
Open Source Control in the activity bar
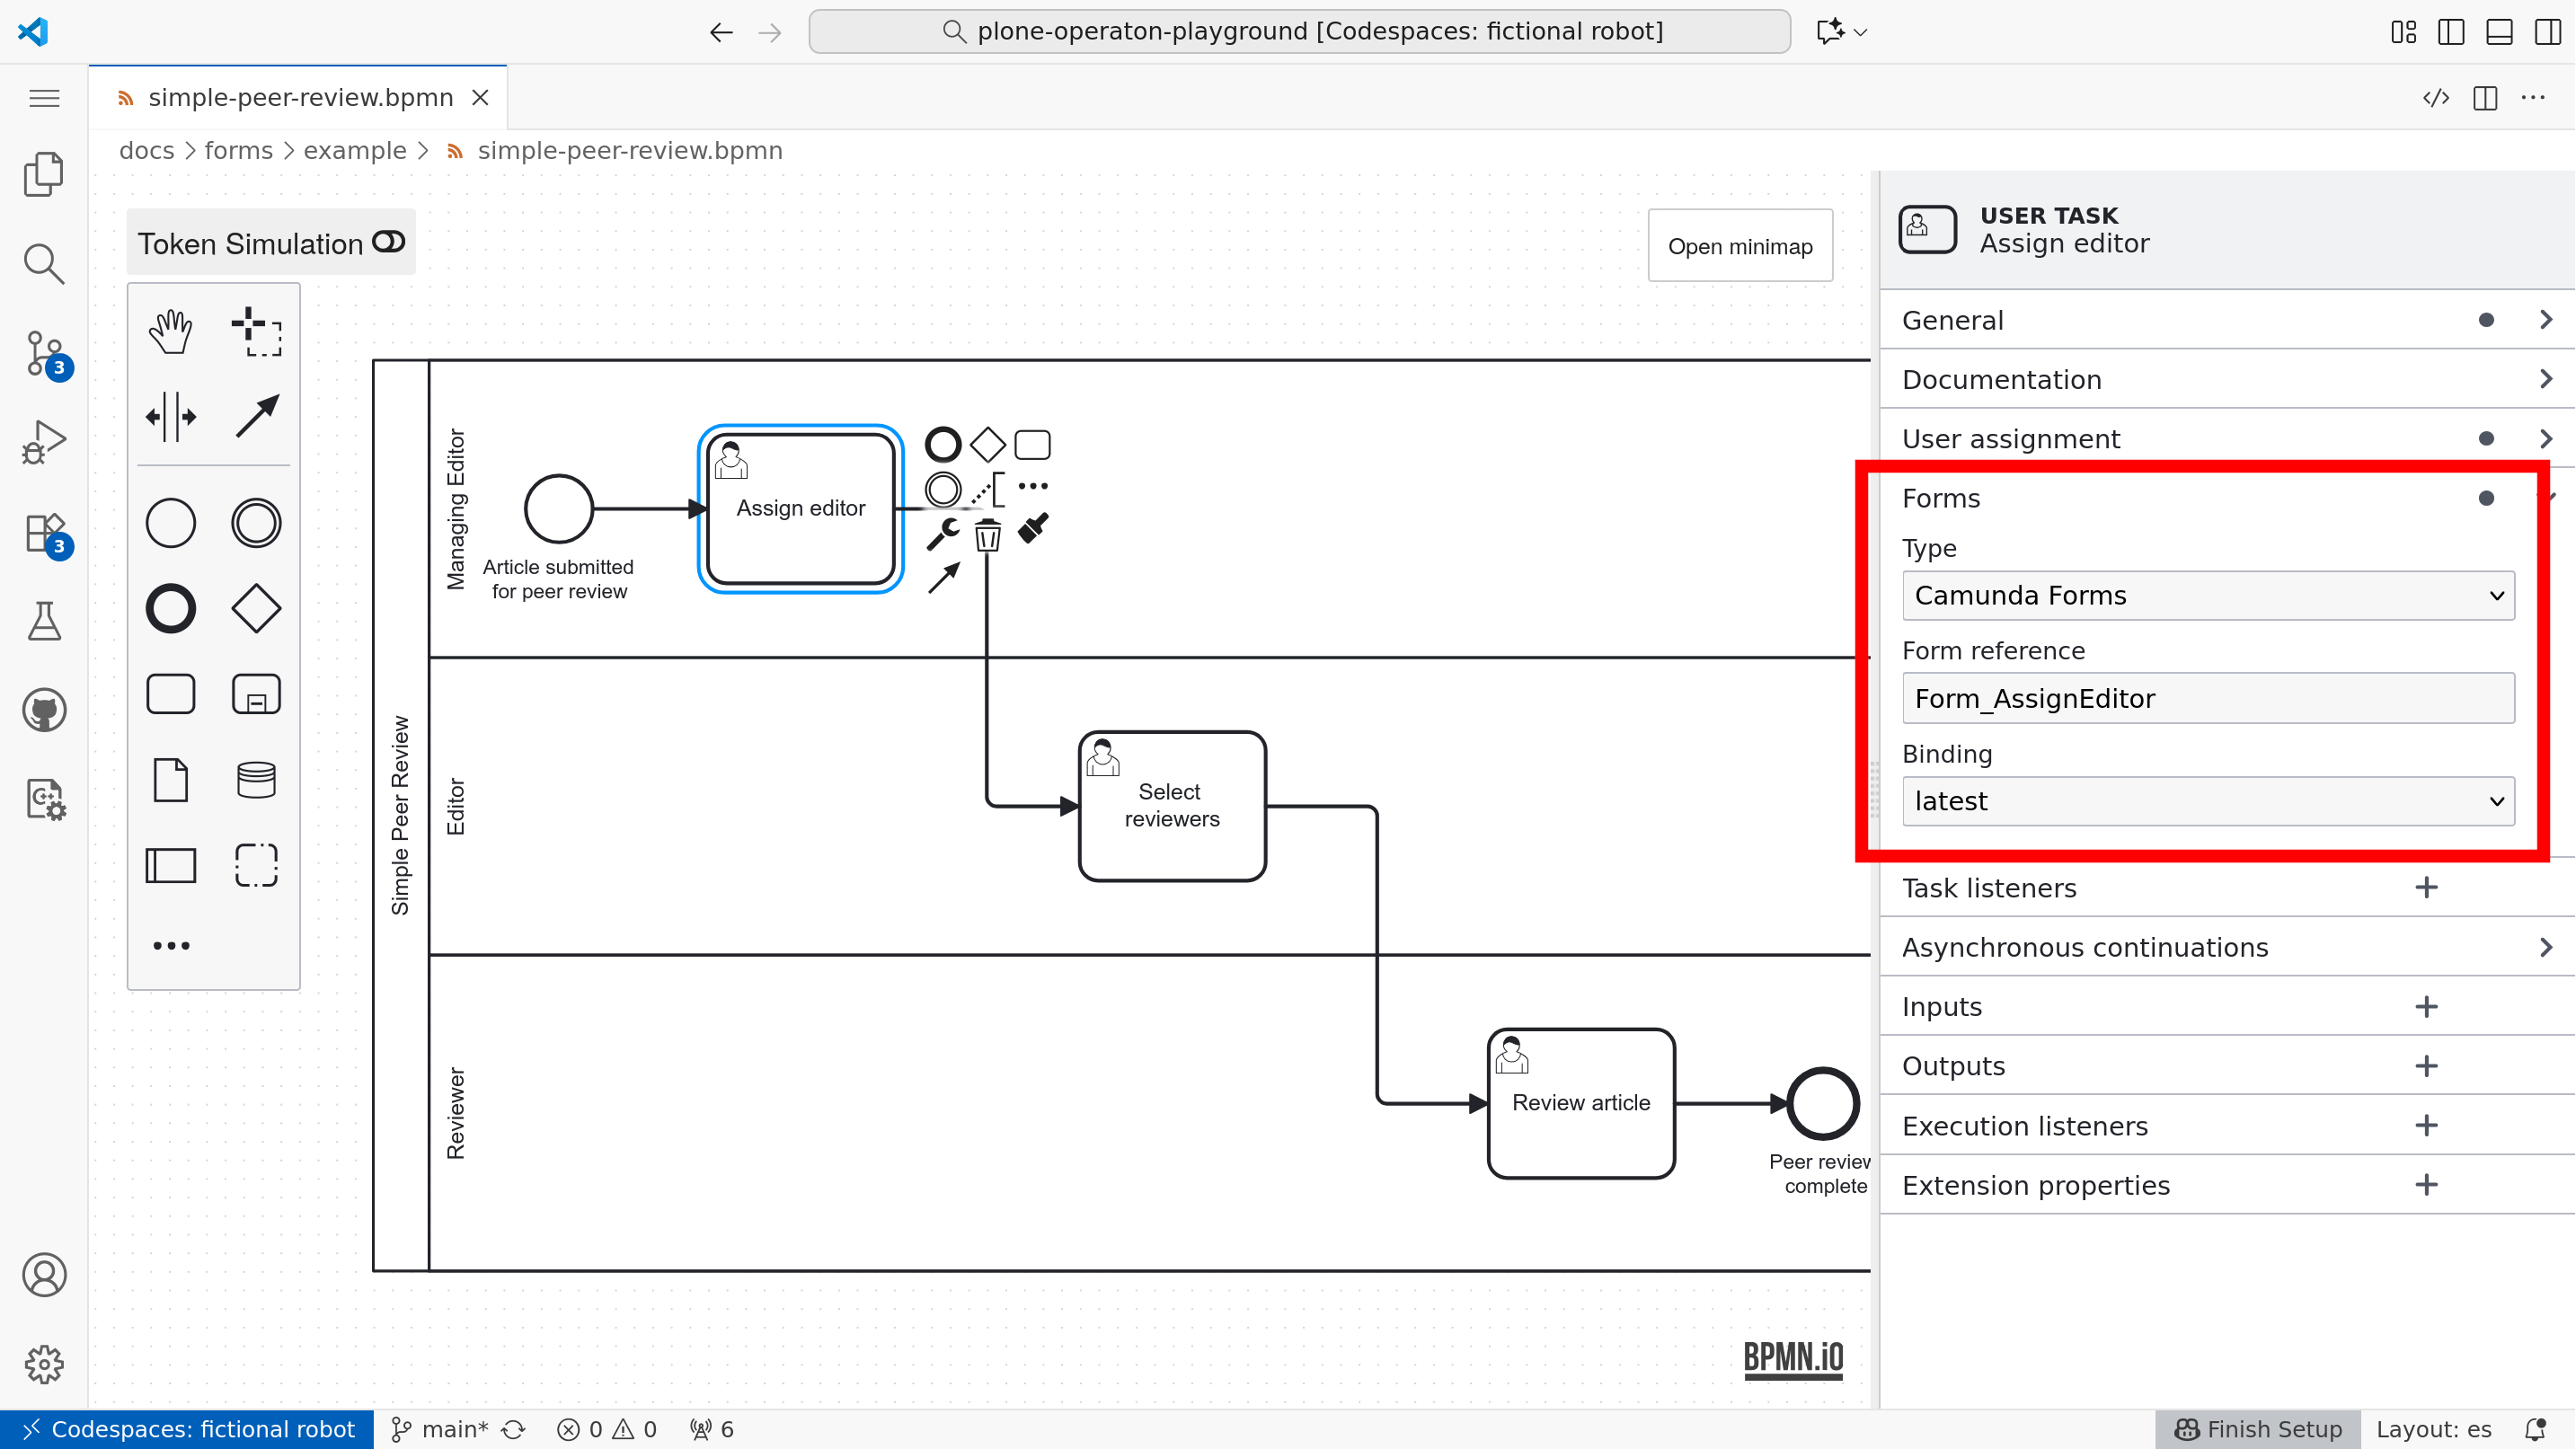[x=44, y=353]
